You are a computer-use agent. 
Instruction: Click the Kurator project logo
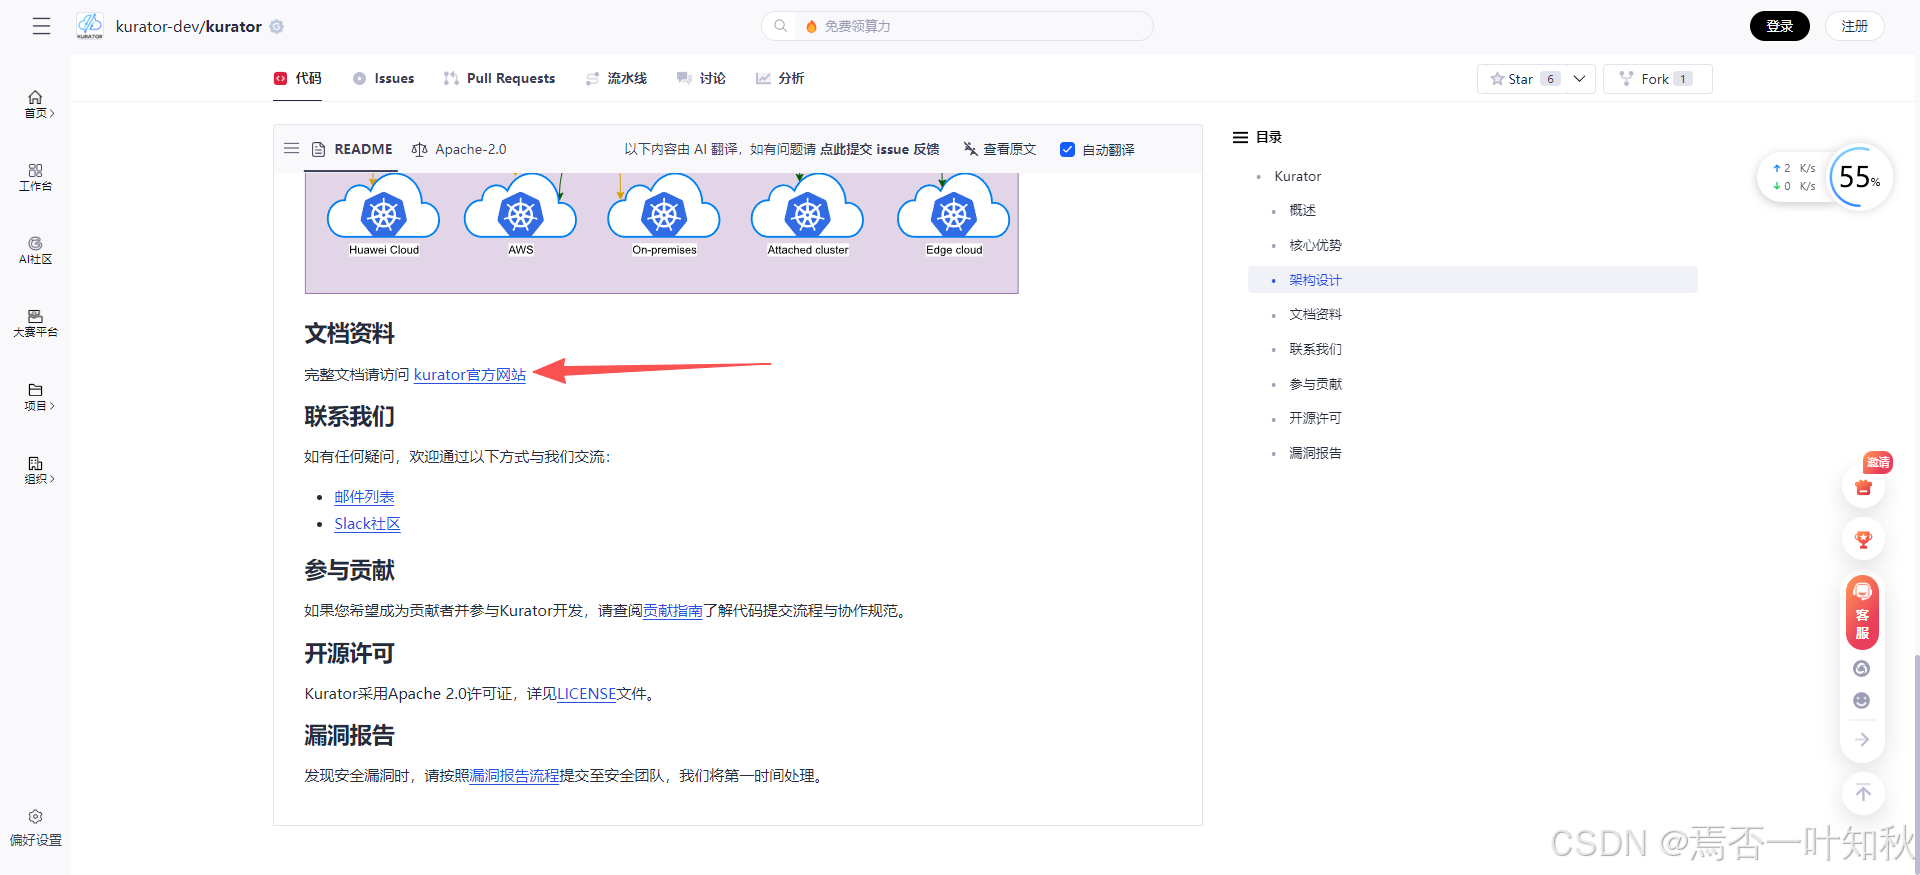click(90, 26)
